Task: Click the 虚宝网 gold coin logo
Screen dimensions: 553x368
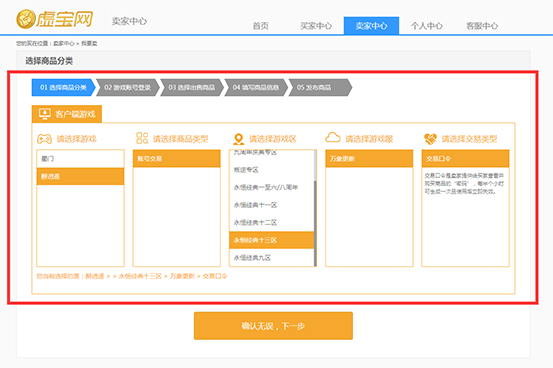Action: coord(26,19)
